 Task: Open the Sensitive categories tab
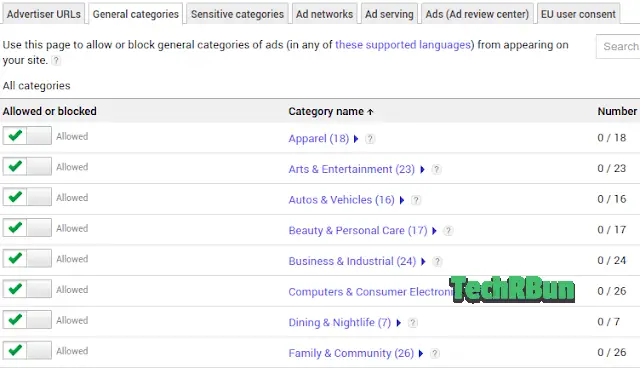[237, 14]
